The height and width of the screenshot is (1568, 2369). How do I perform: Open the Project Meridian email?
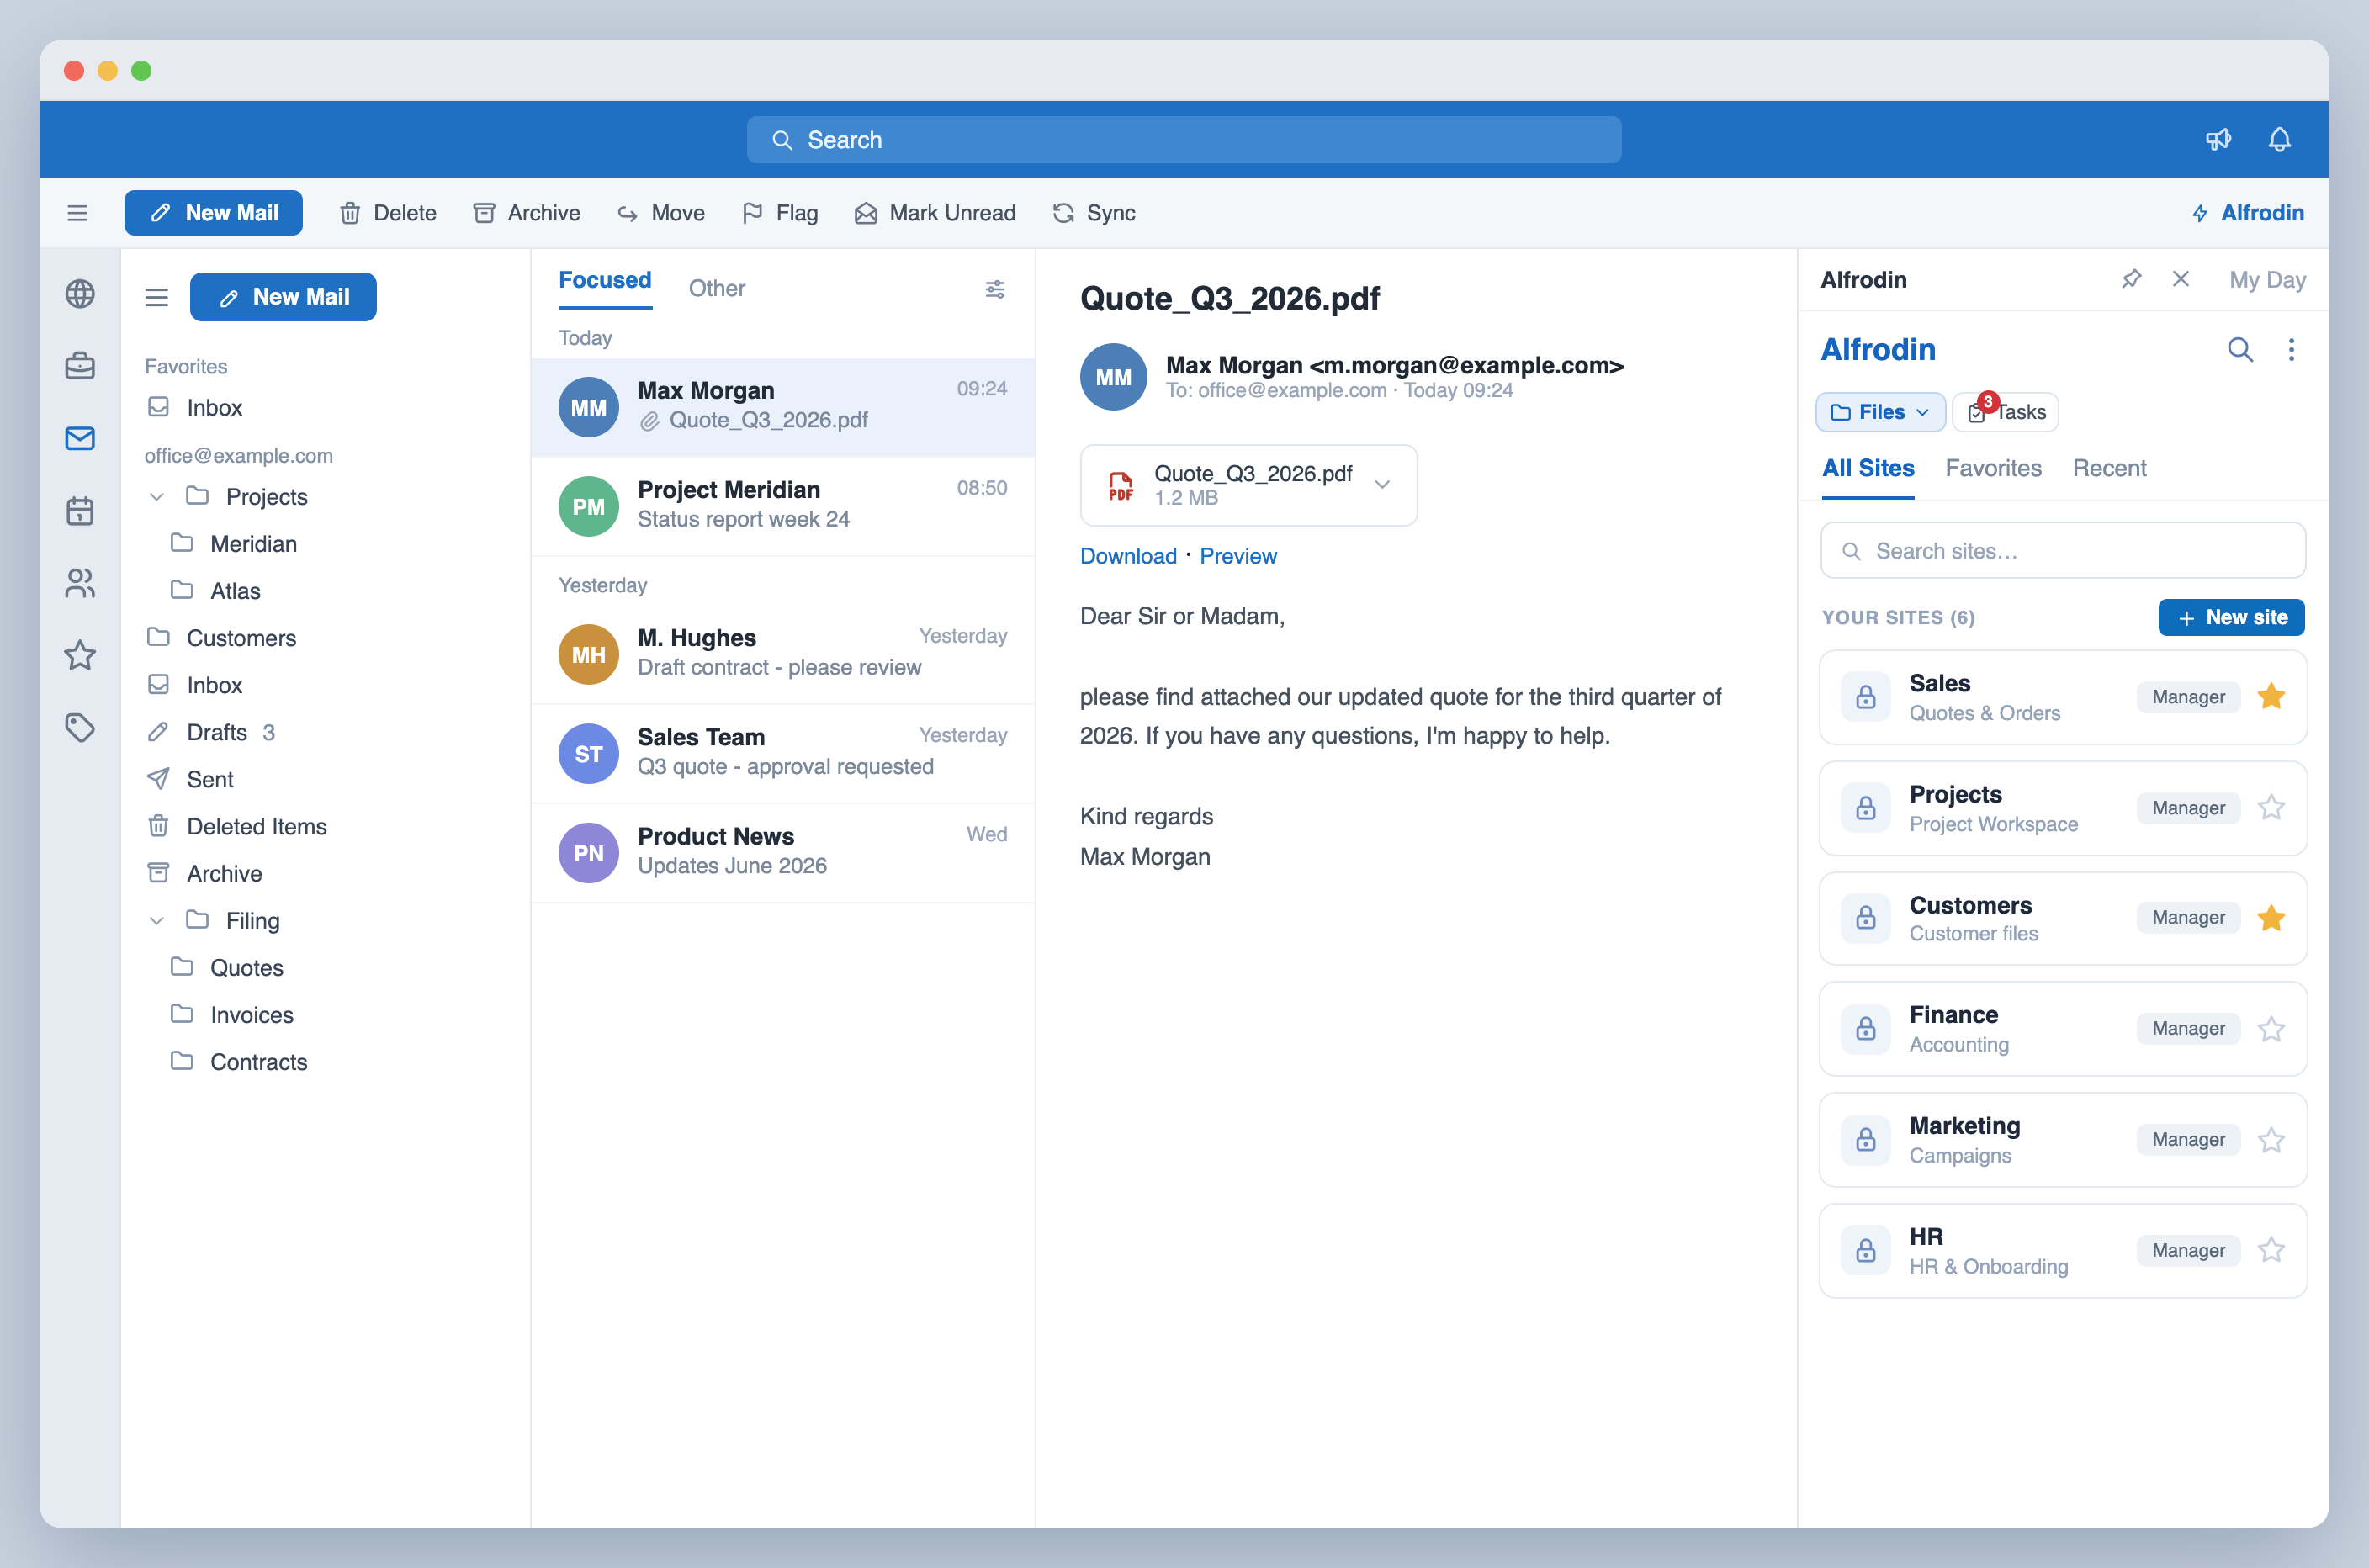point(783,506)
